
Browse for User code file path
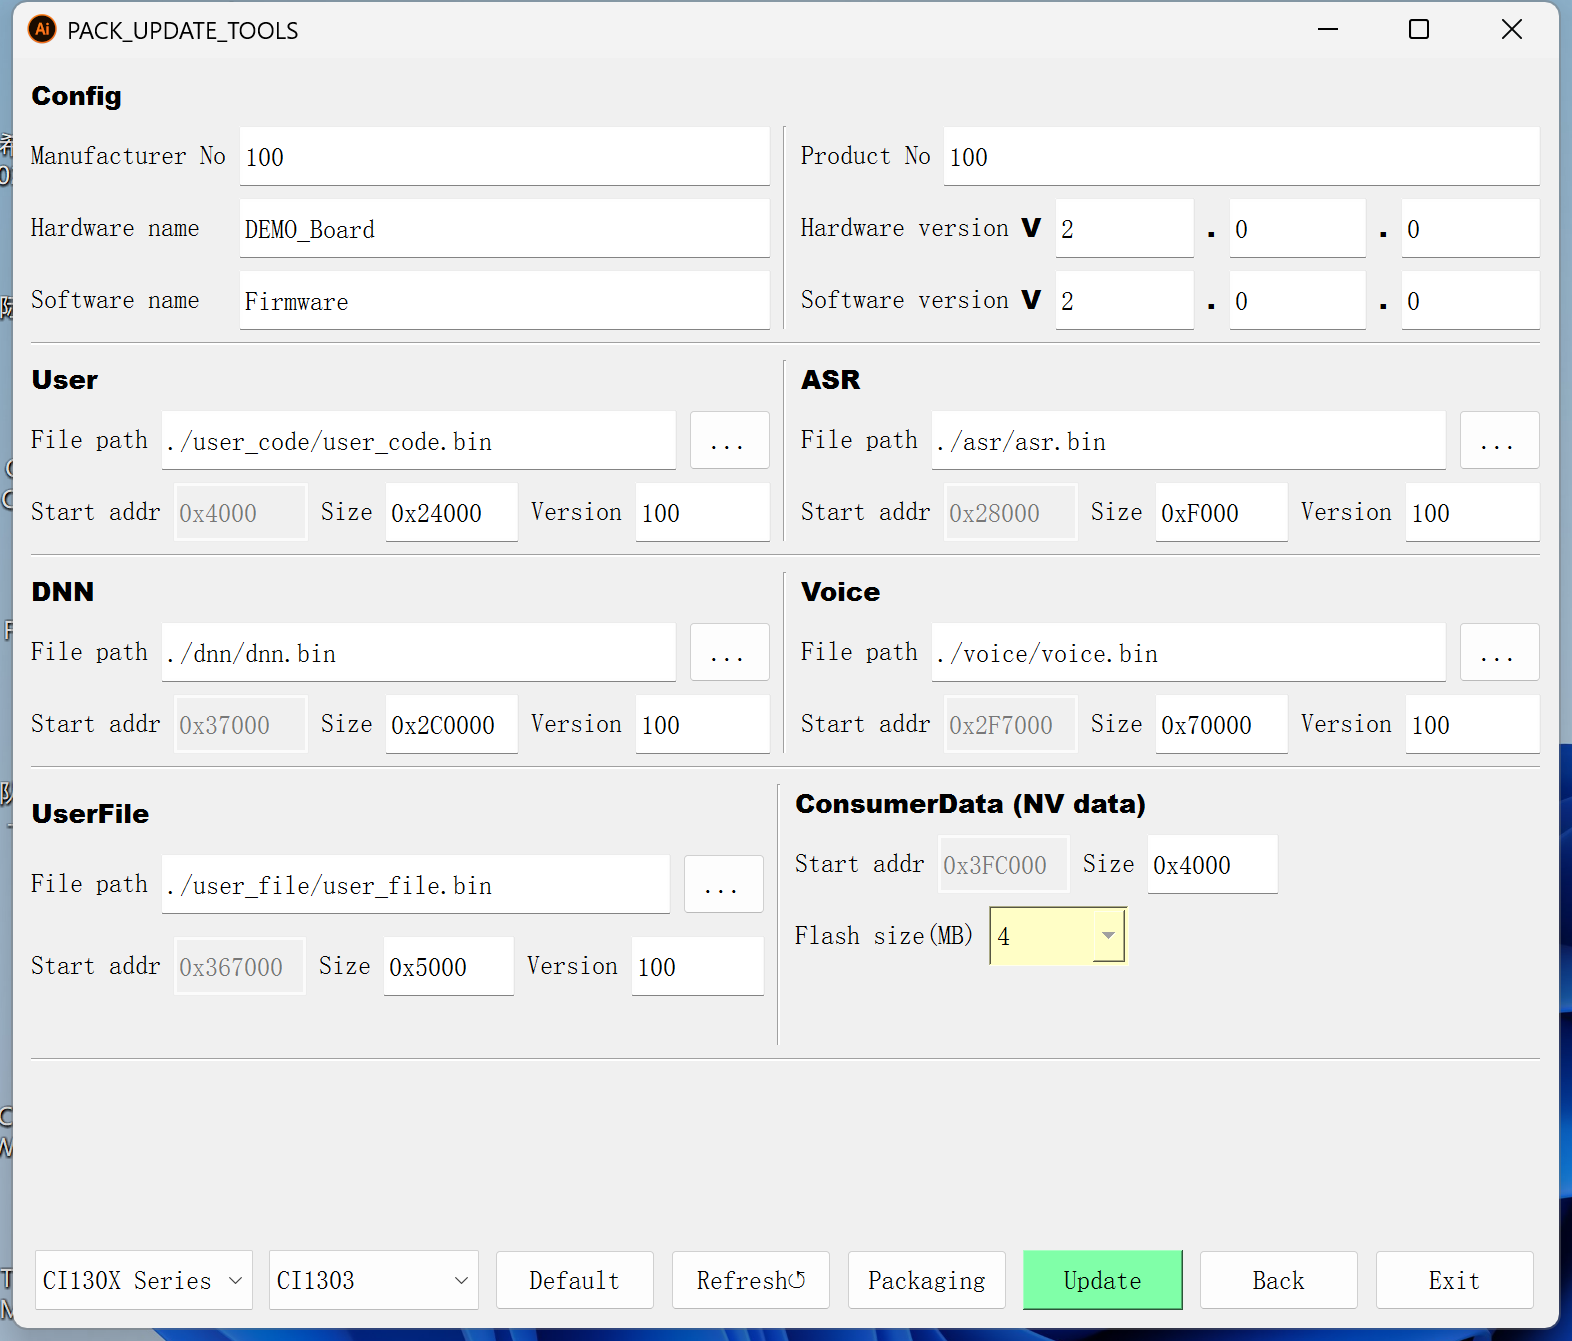[729, 441]
